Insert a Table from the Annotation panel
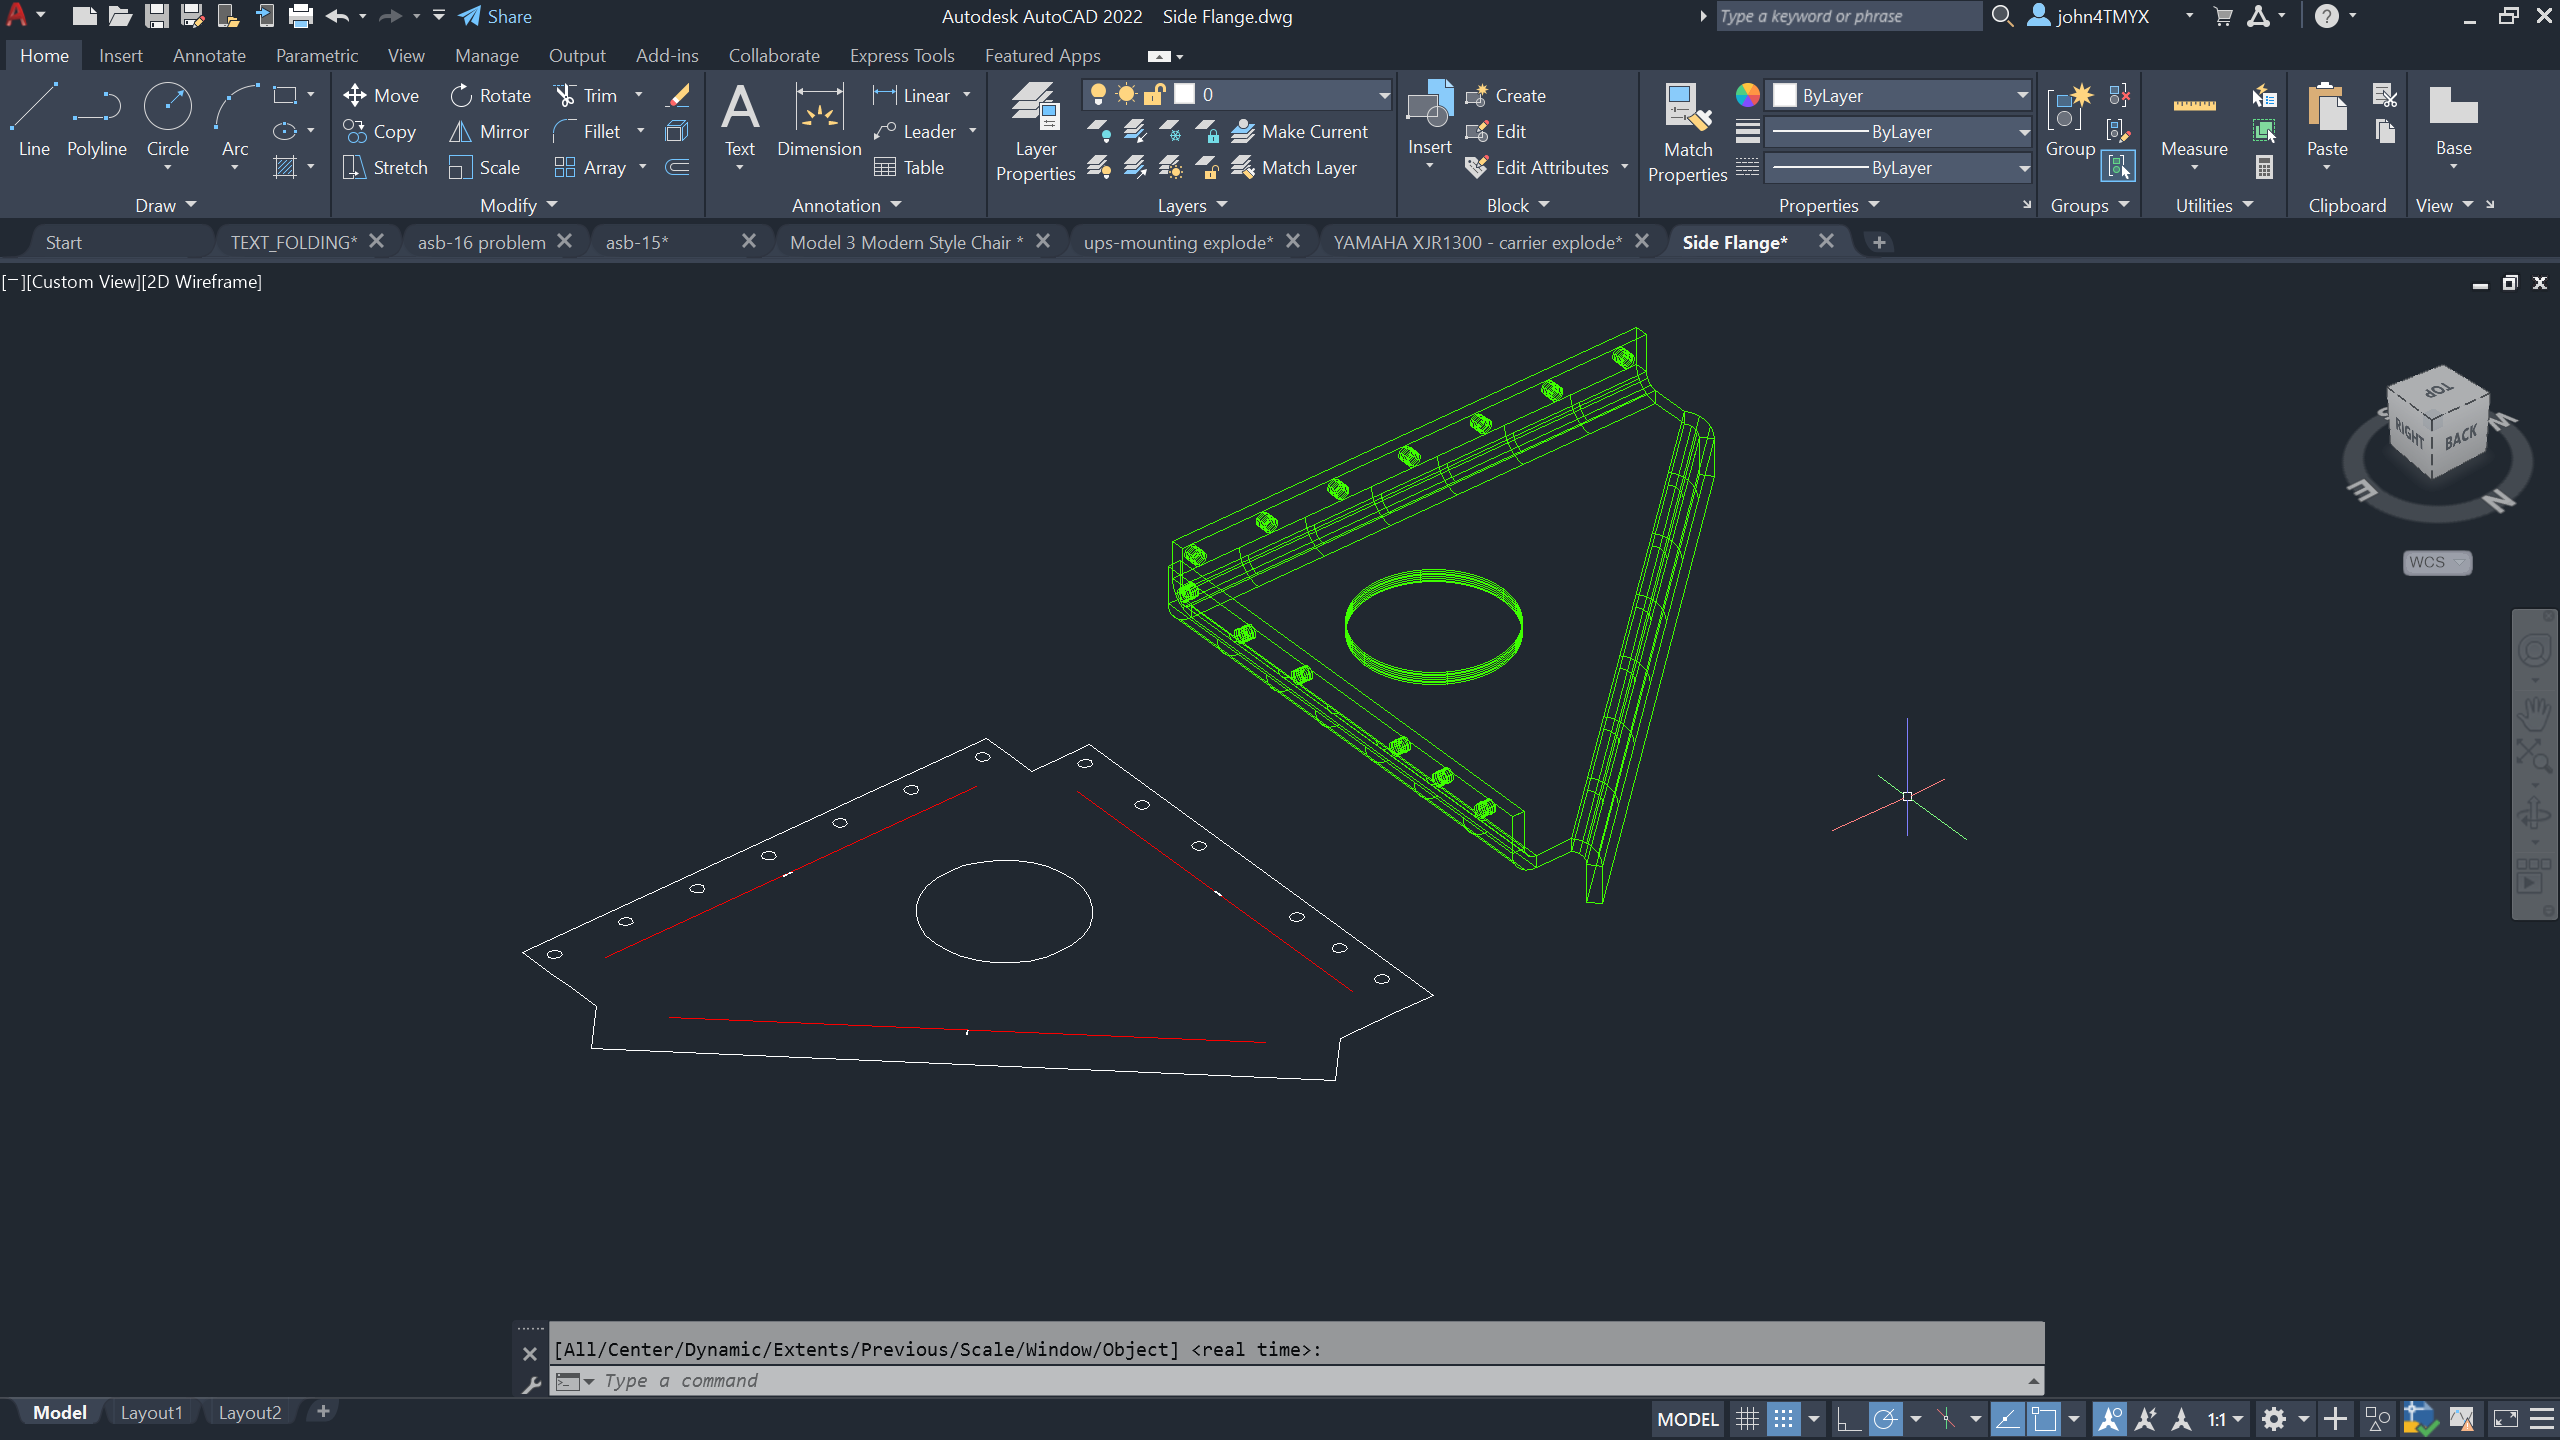This screenshot has height=1440, width=2560. (x=910, y=167)
